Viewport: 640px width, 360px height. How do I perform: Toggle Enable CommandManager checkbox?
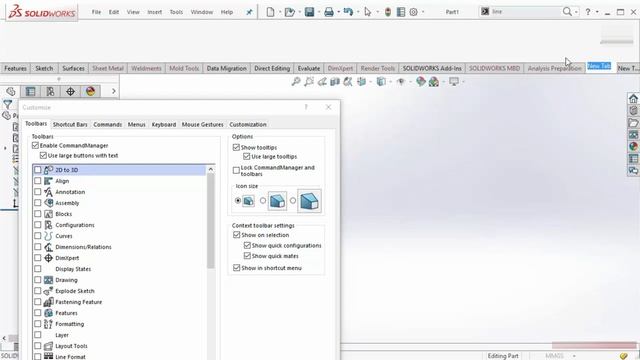(x=35, y=145)
